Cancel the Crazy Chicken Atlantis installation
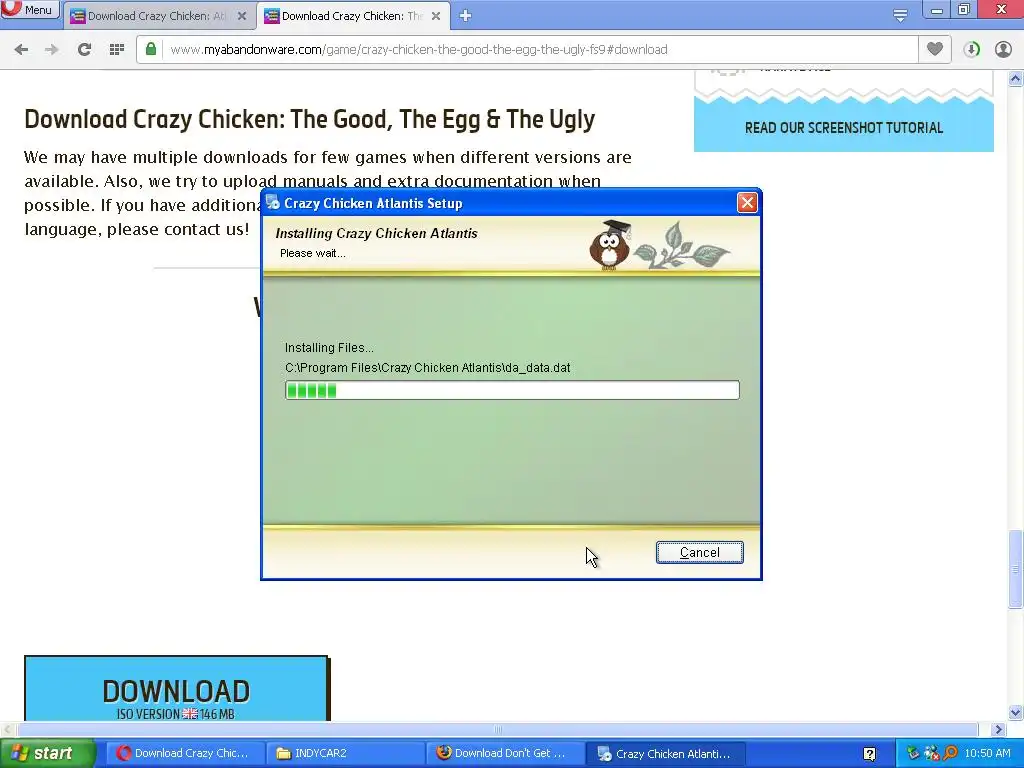Image resolution: width=1024 pixels, height=768 pixels. pyautogui.click(x=699, y=552)
